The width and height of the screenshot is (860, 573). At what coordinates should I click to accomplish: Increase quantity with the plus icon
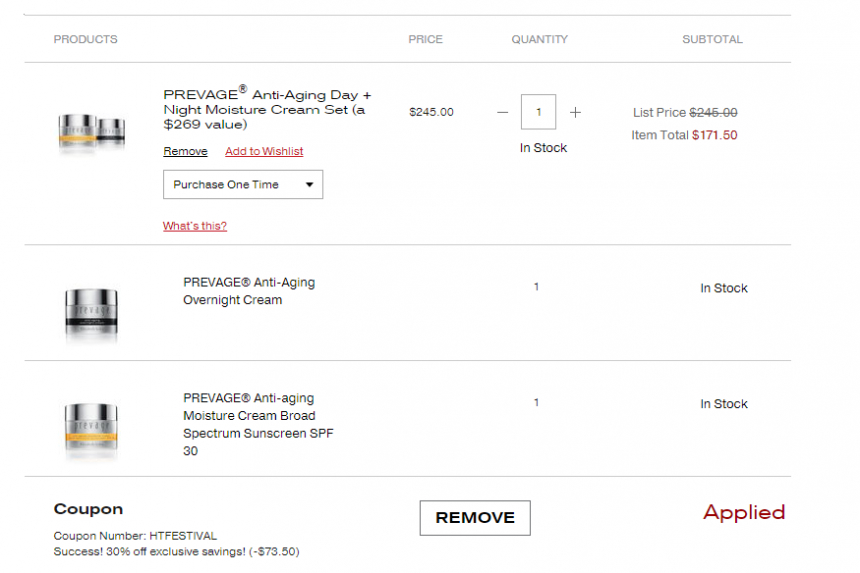(575, 112)
